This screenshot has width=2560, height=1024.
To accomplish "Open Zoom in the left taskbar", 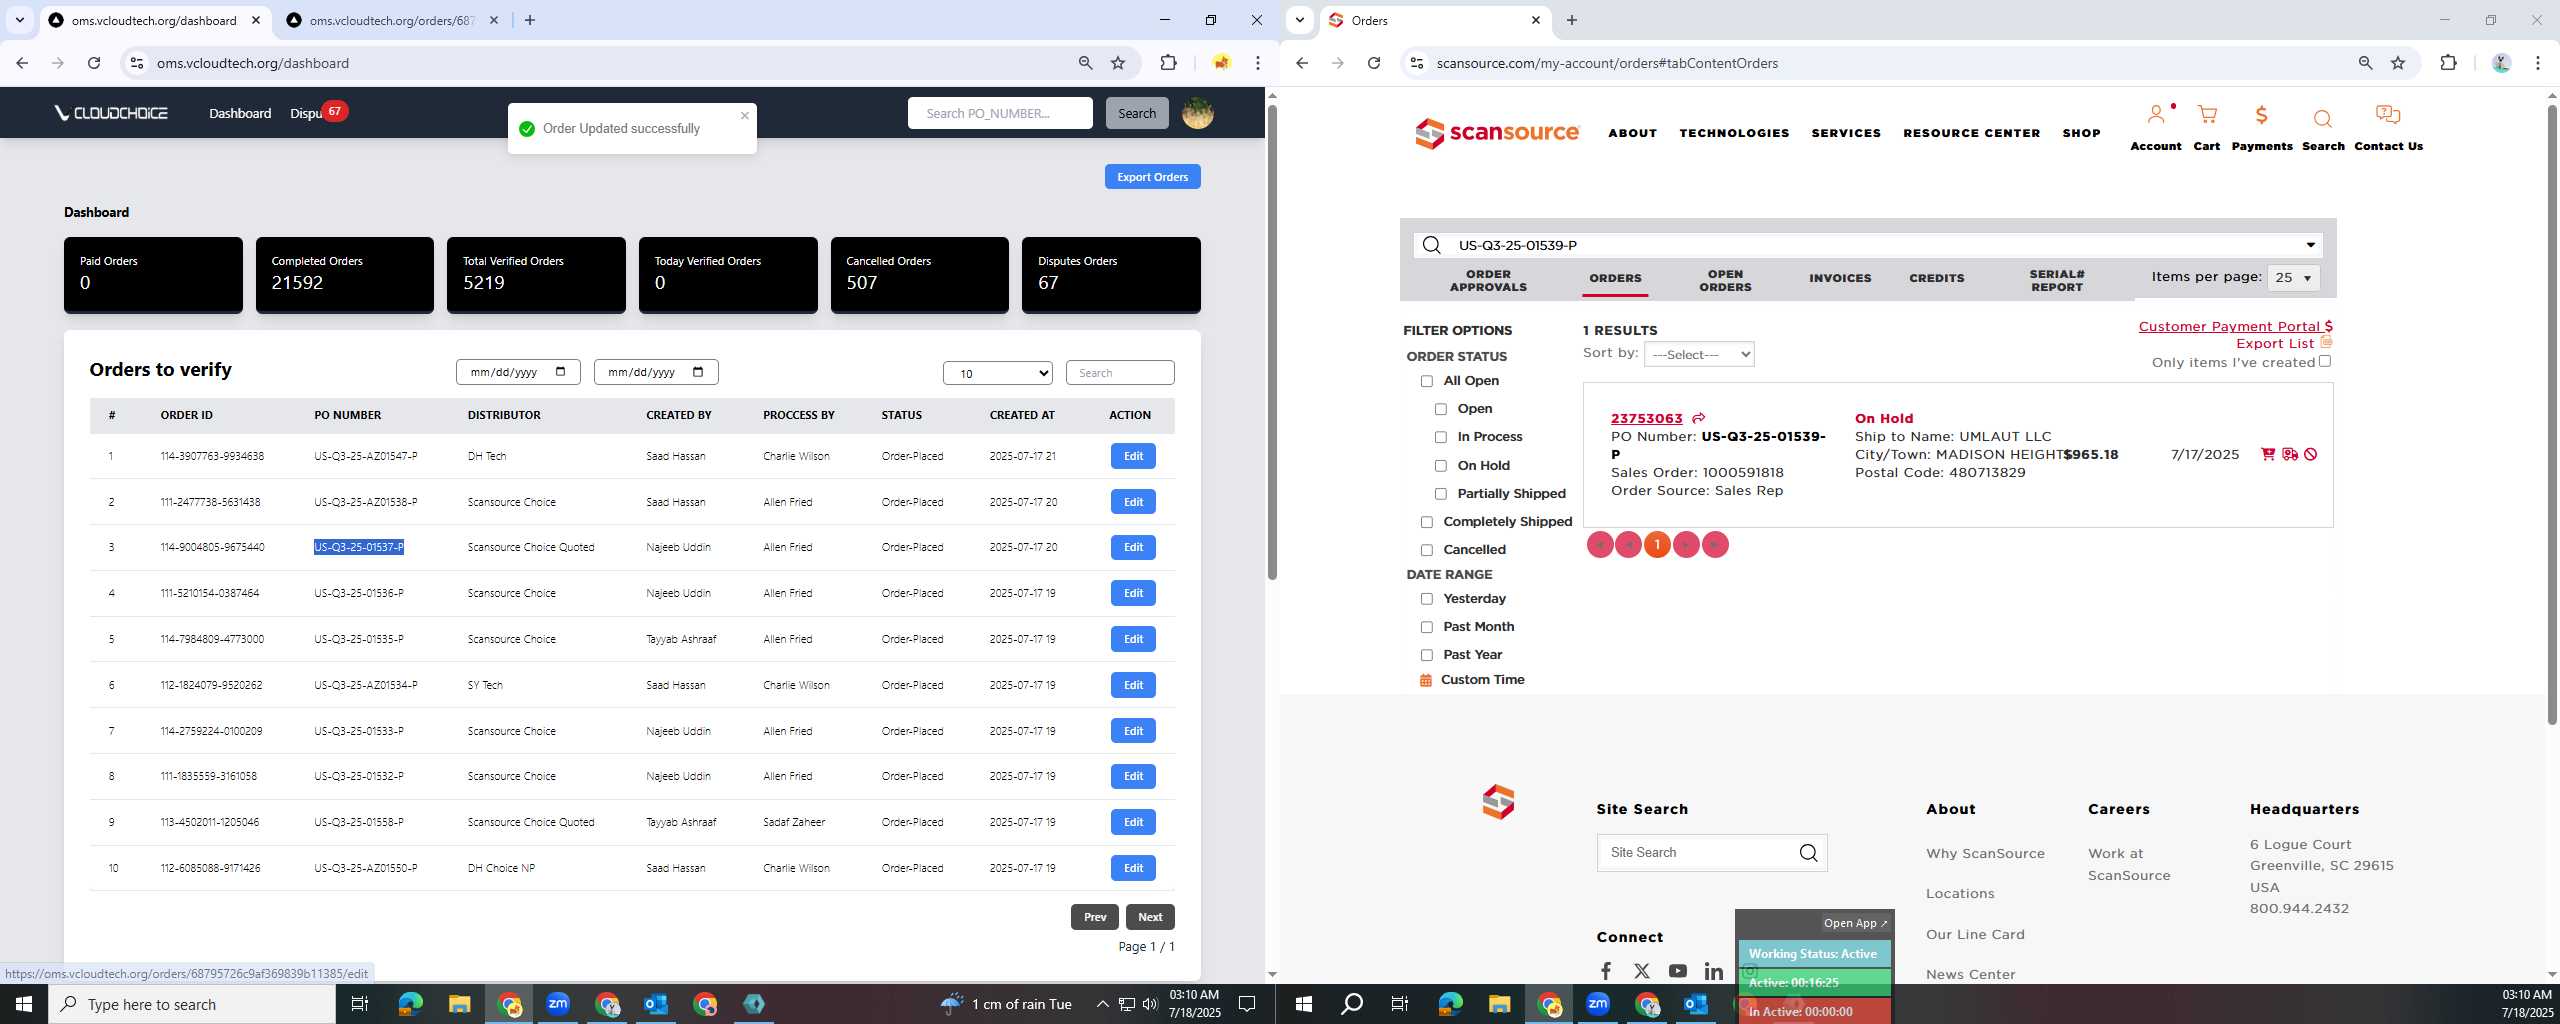I will [x=558, y=1004].
